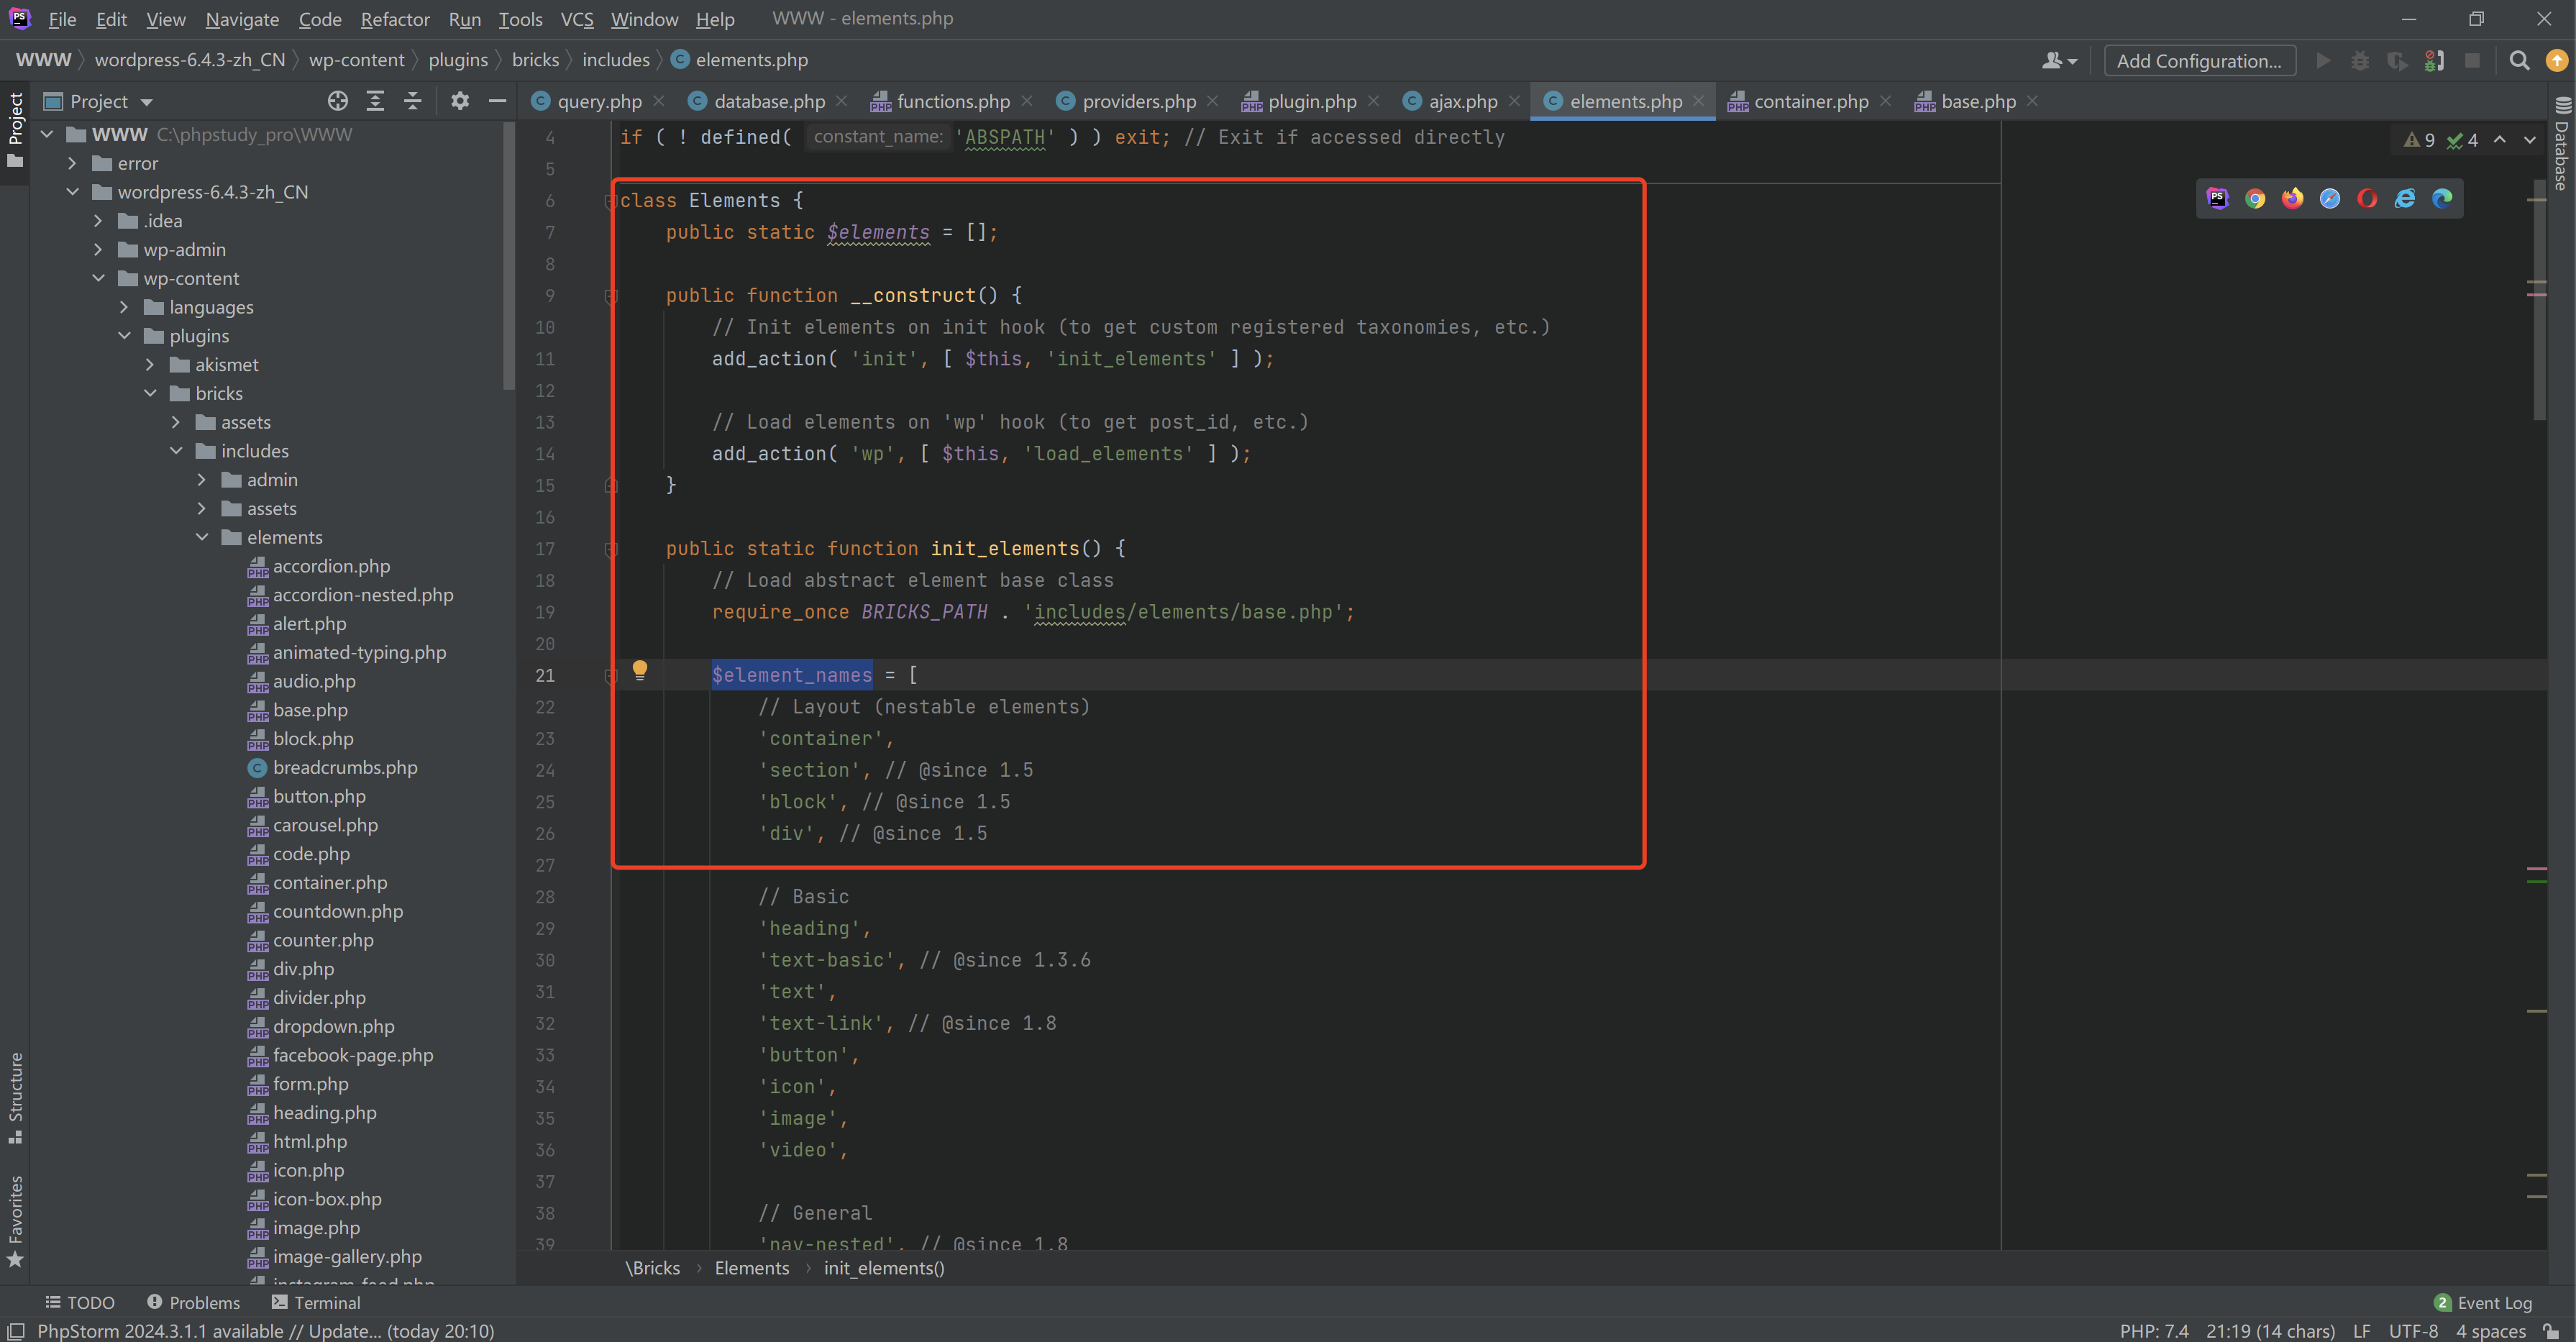Switch to the query.php tab
The width and height of the screenshot is (2576, 1342).
coord(599,101)
